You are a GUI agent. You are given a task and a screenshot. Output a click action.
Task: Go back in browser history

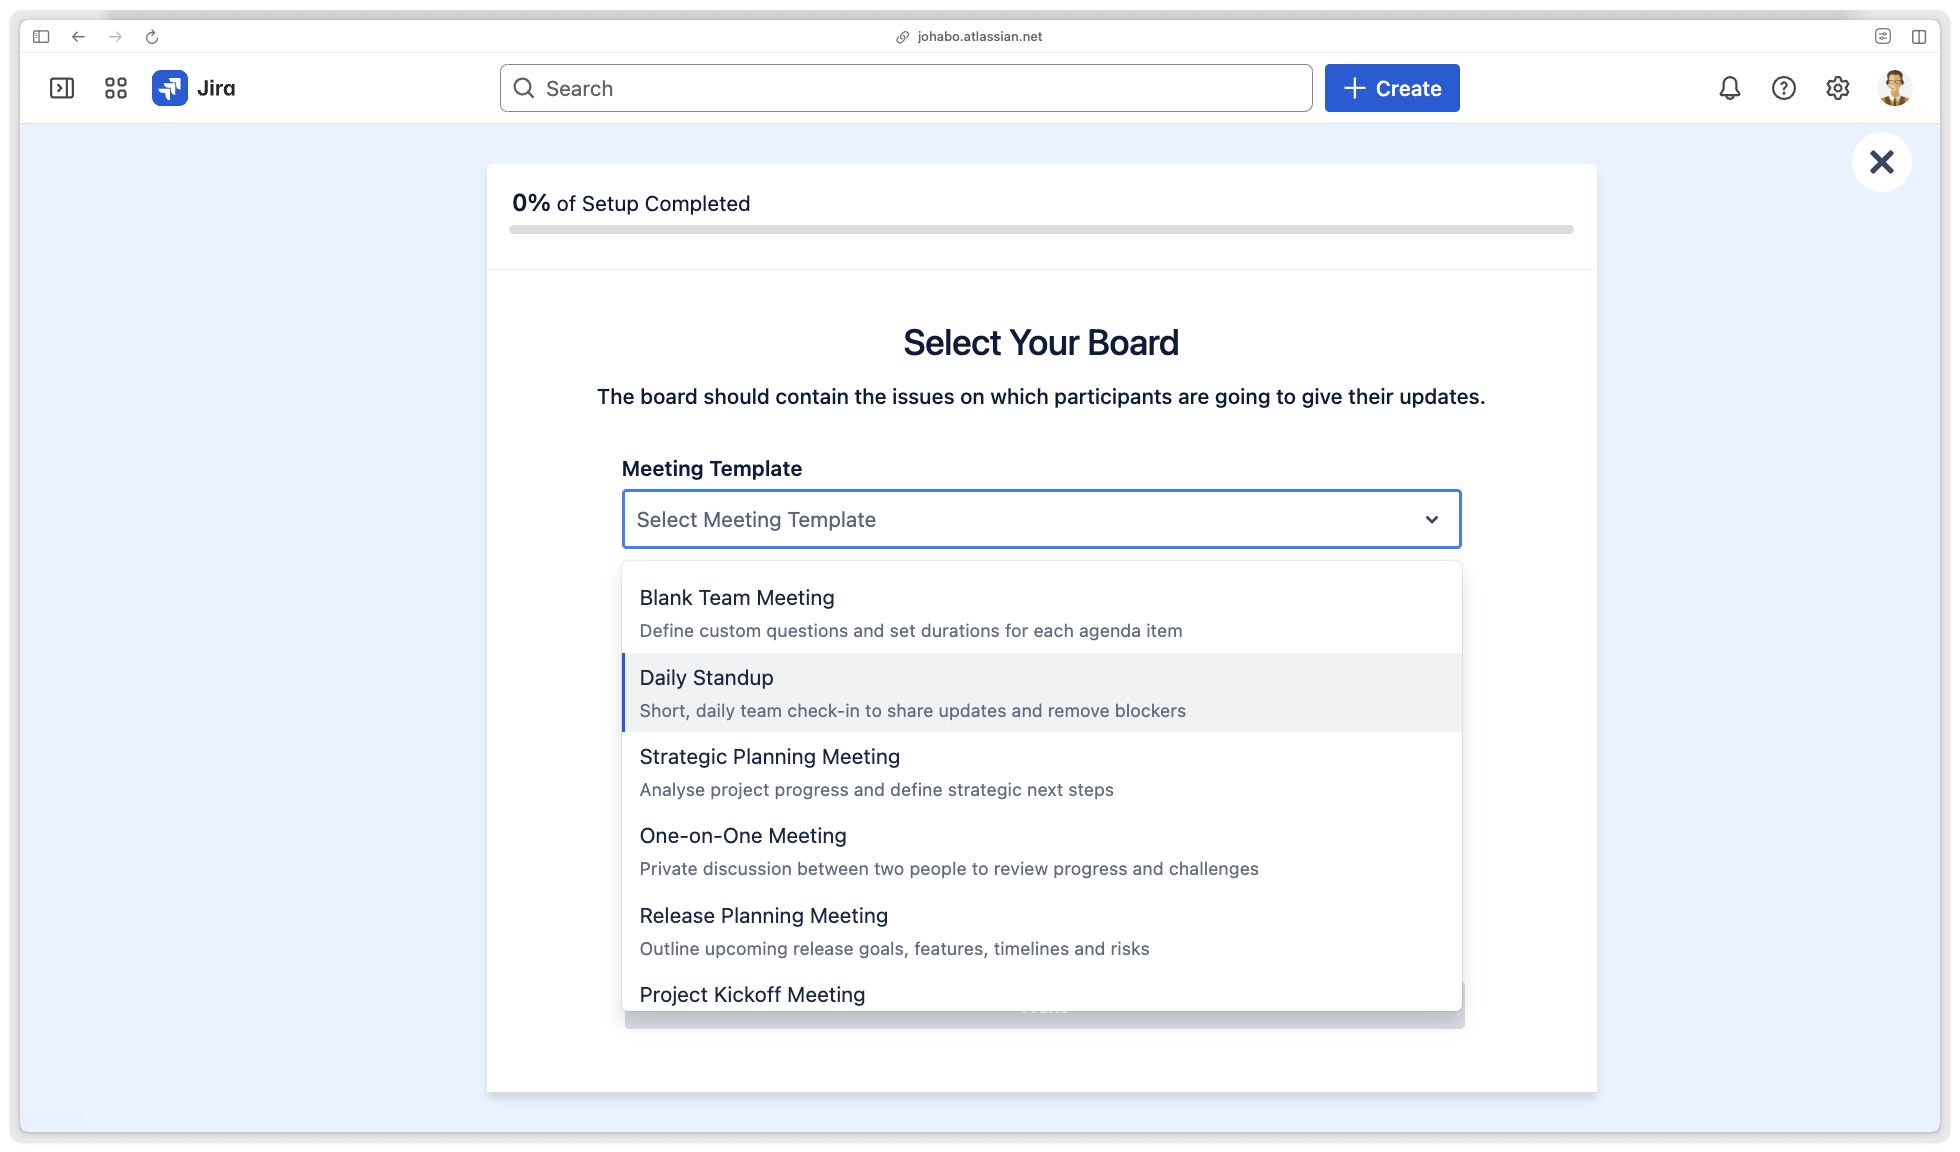78,37
